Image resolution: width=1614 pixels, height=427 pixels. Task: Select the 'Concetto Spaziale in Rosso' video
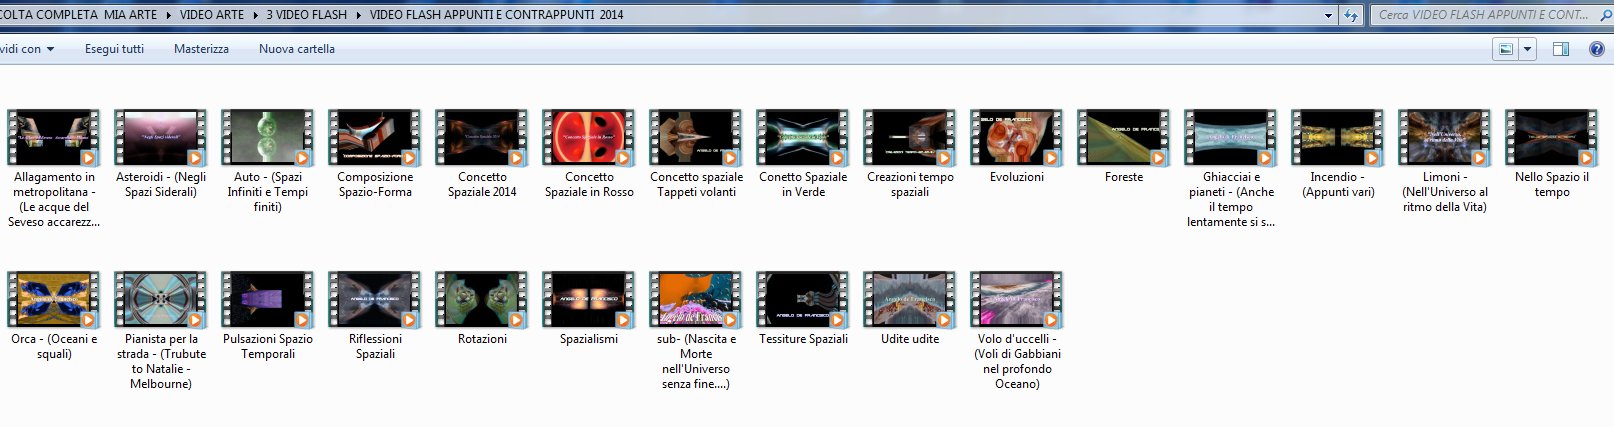click(589, 138)
